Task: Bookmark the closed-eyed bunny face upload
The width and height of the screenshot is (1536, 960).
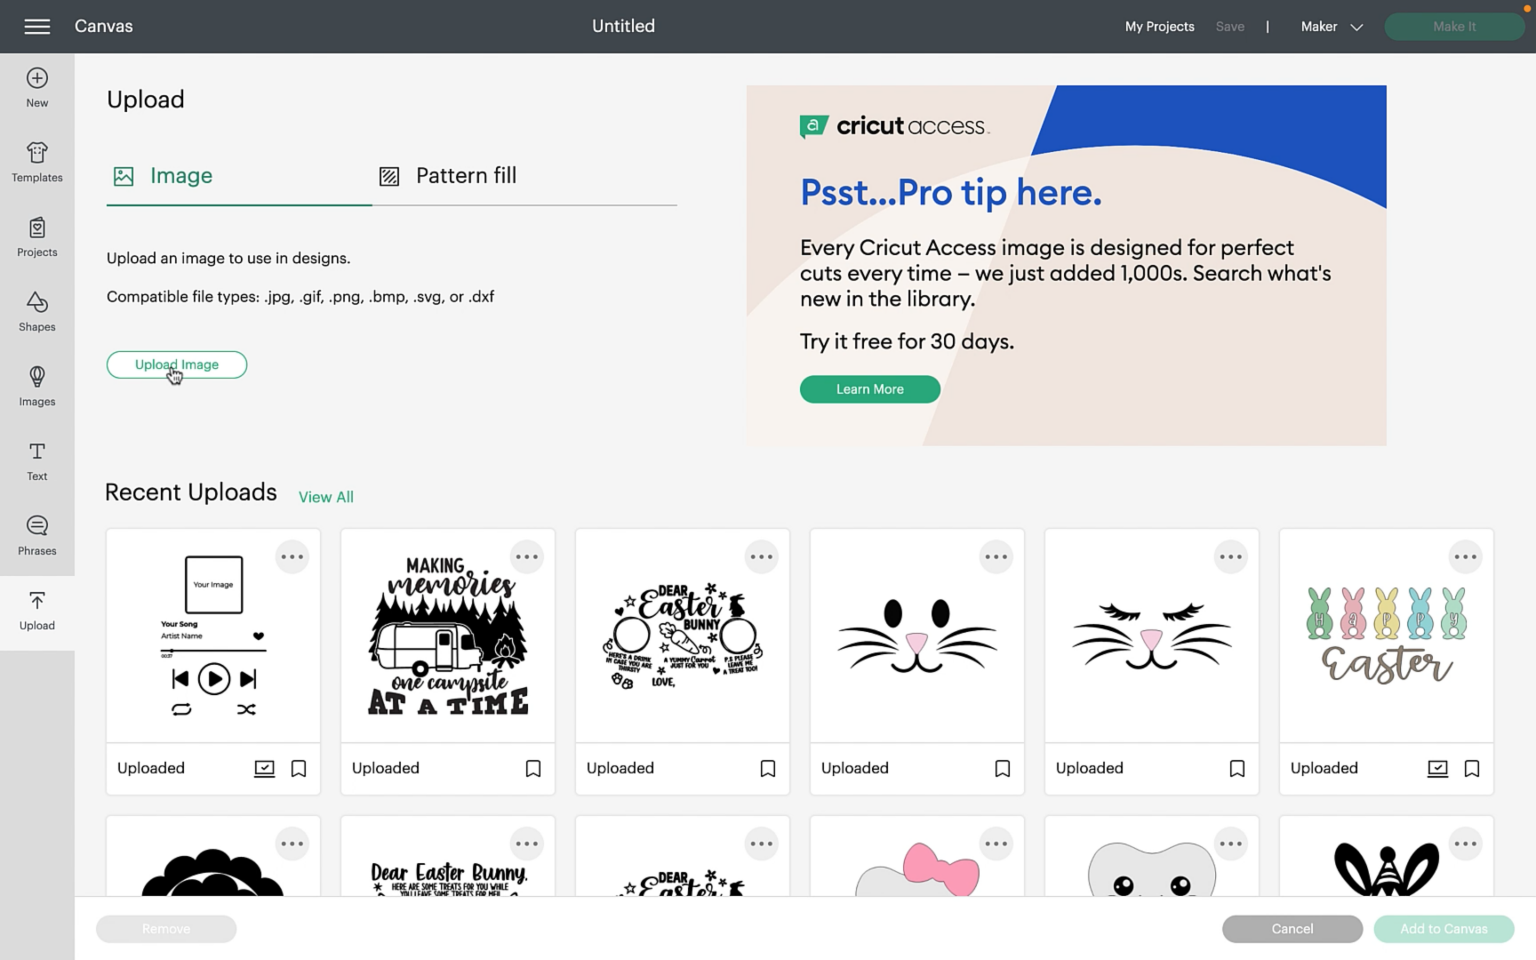Action: (1237, 768)
